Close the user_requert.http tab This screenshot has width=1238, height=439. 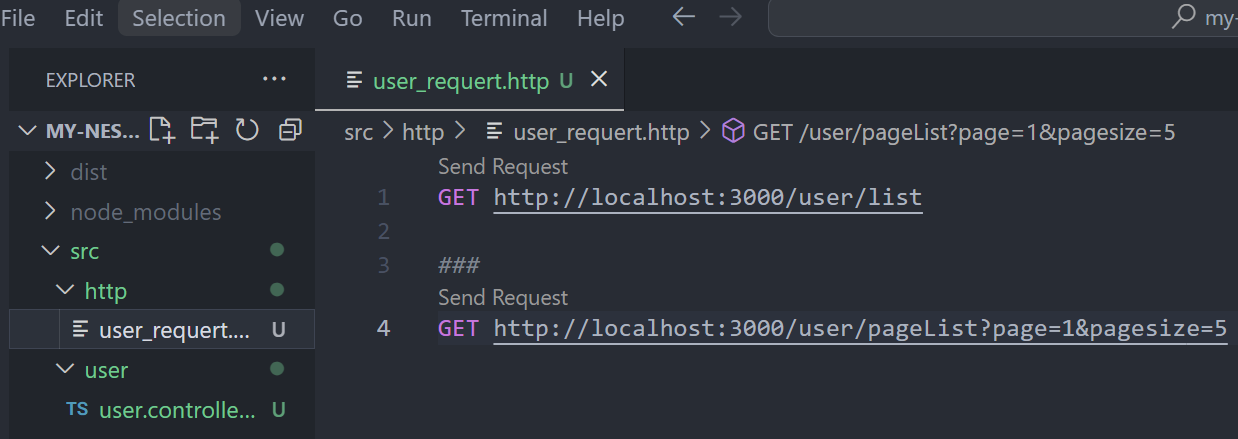[x=599, y=80]
